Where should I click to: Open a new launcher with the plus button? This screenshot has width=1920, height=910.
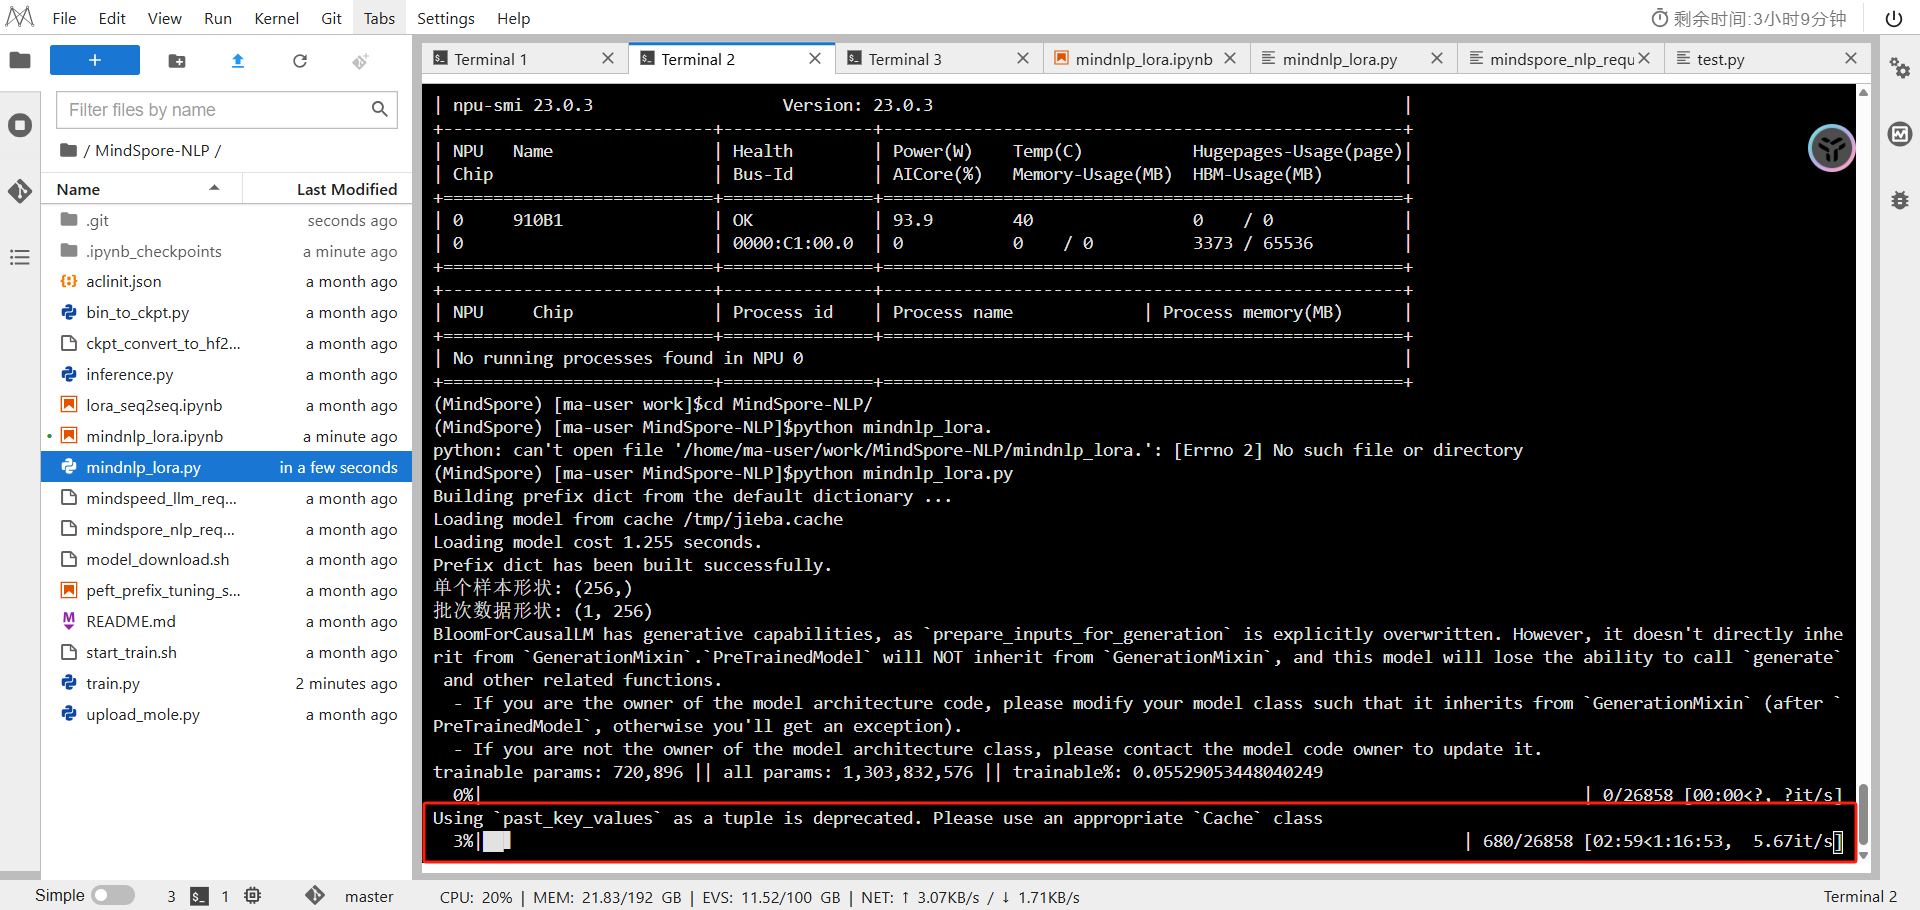(x=94, y=60)
